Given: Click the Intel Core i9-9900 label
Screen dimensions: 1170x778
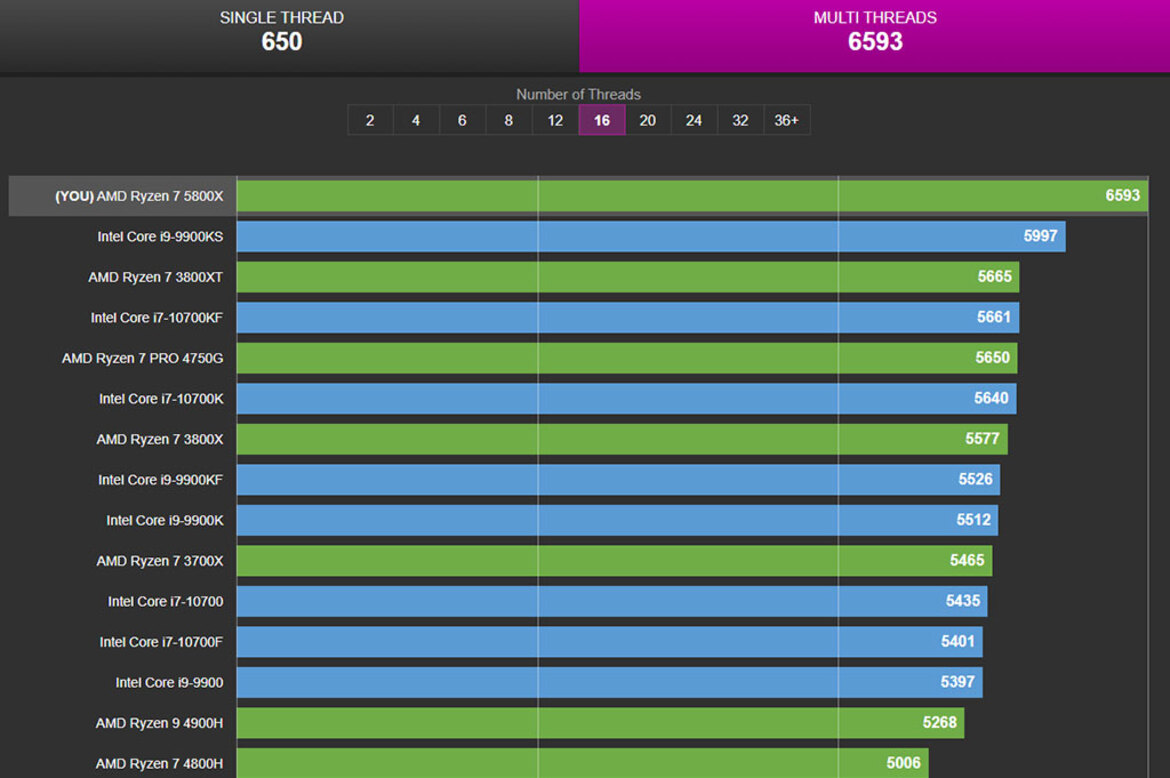Looking at the screenshot, I should click(169, 683).
